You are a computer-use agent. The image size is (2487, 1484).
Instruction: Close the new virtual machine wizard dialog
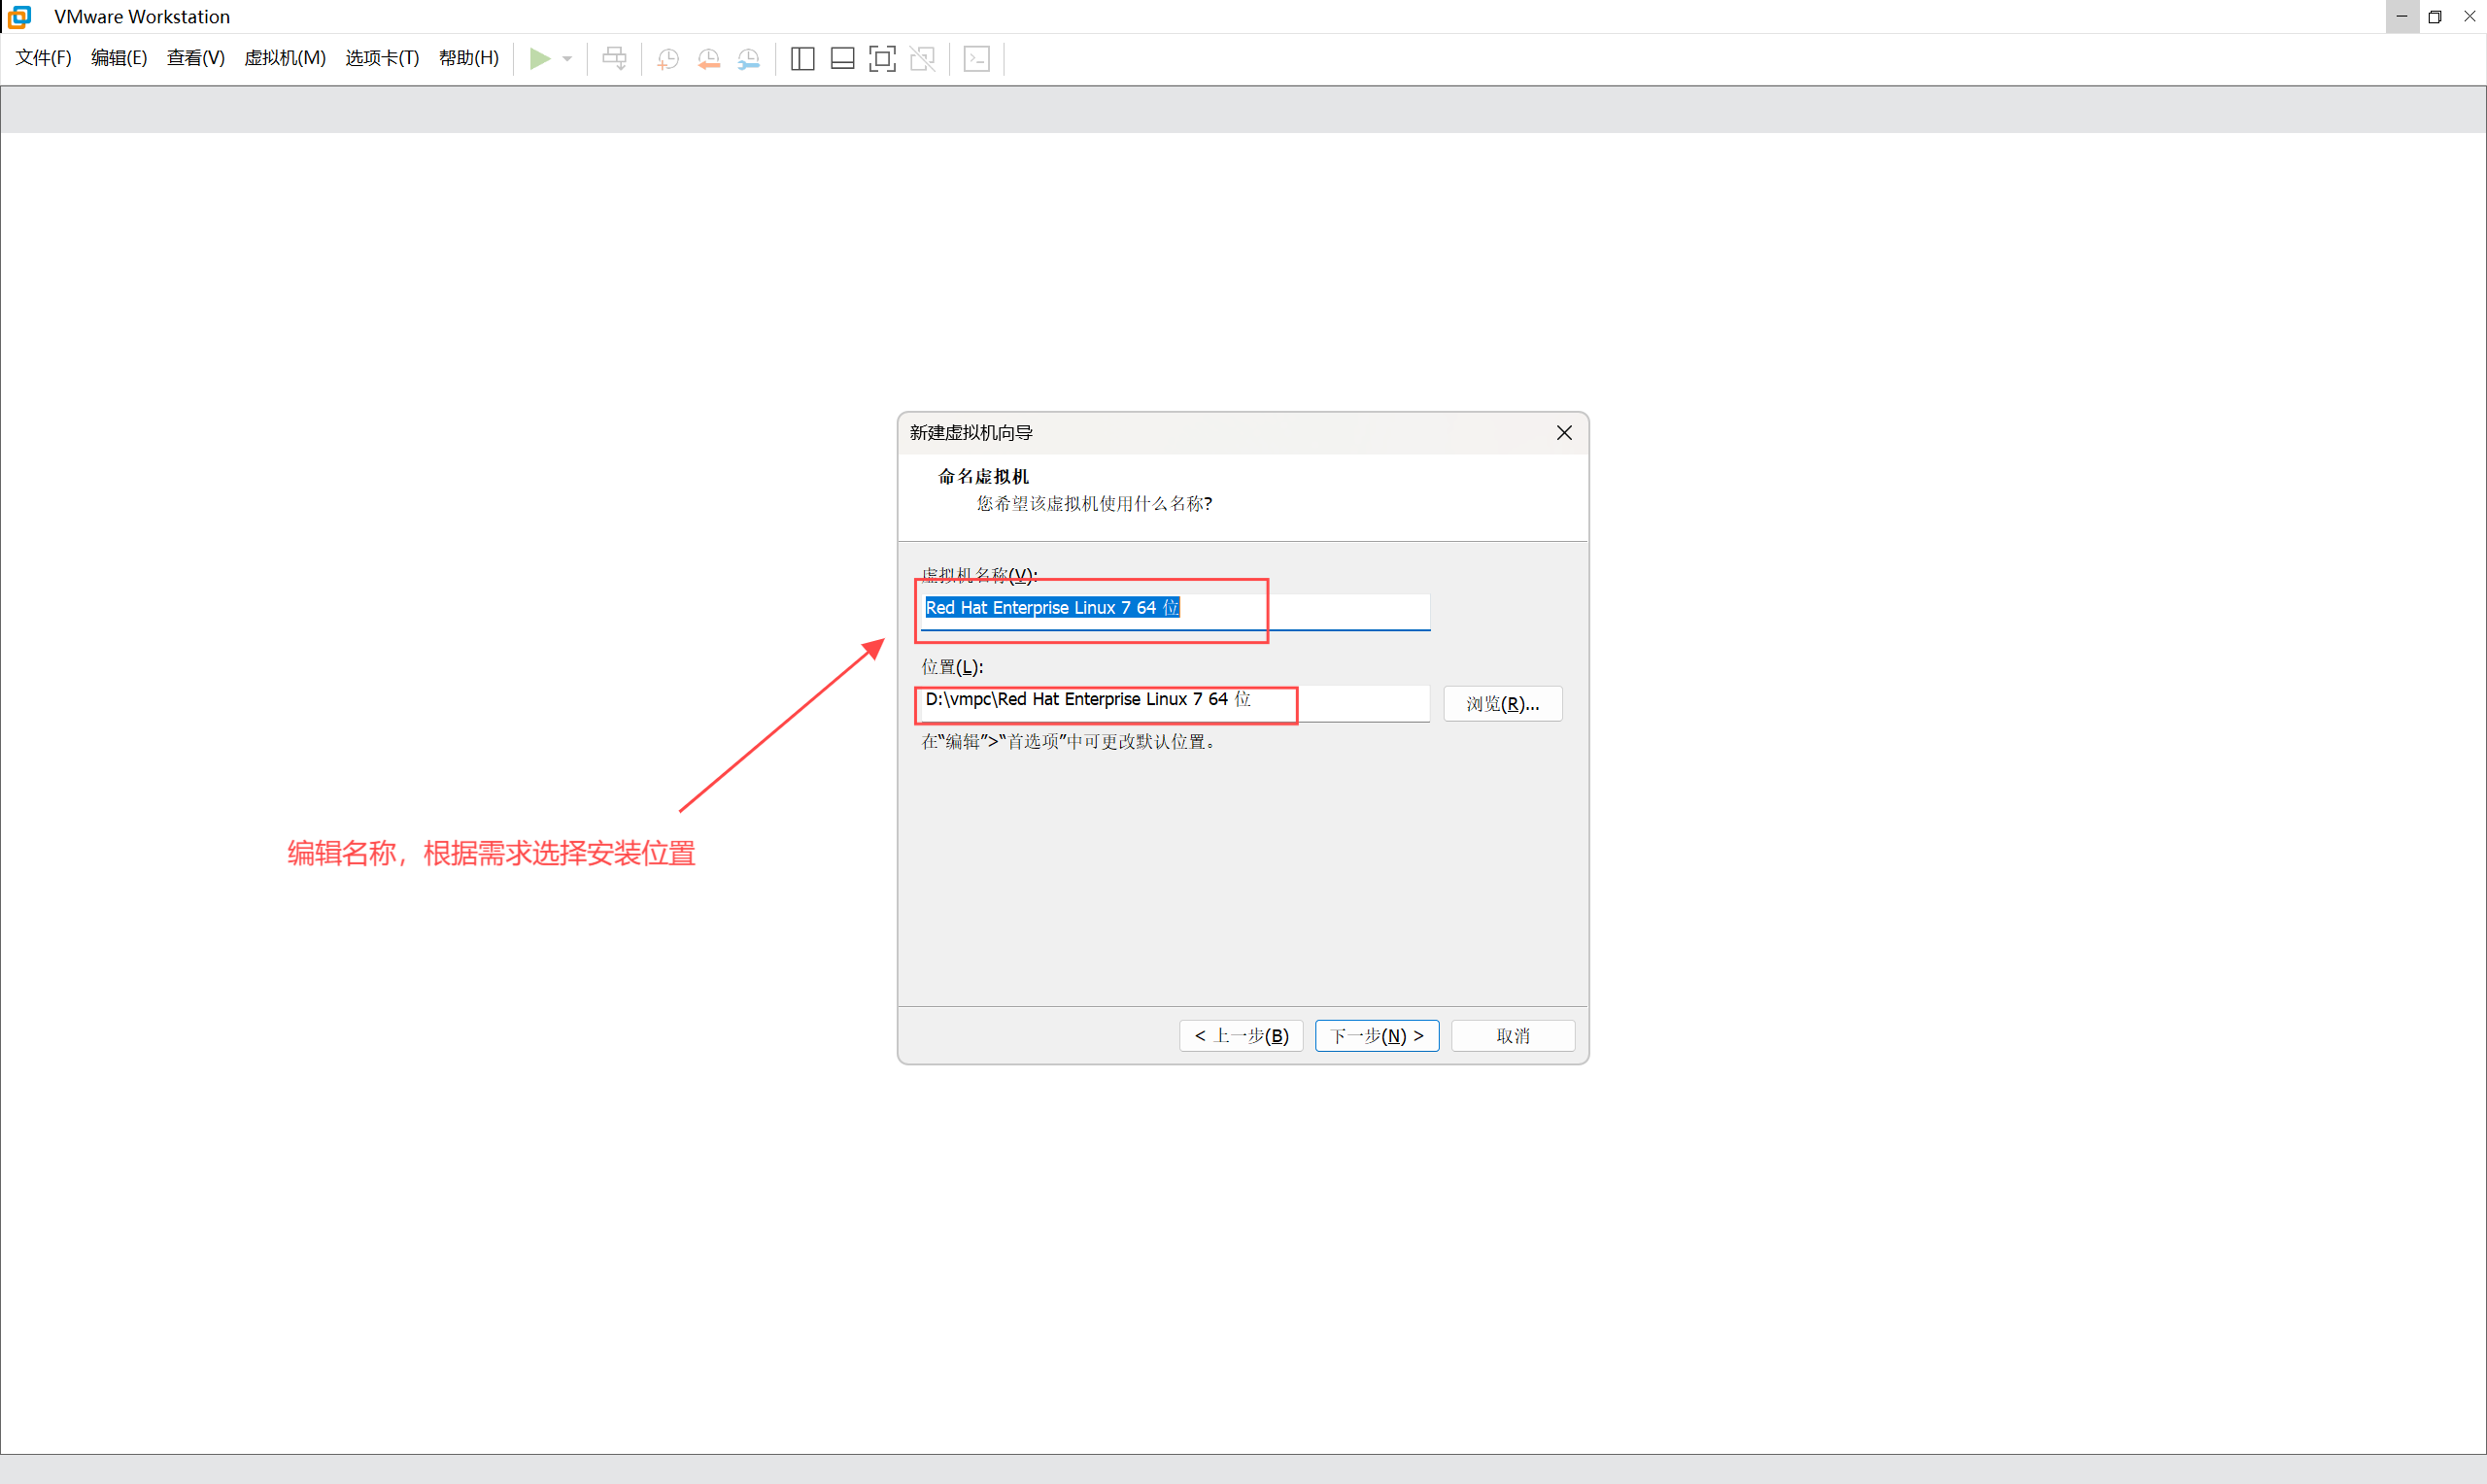pos(1564,433)
